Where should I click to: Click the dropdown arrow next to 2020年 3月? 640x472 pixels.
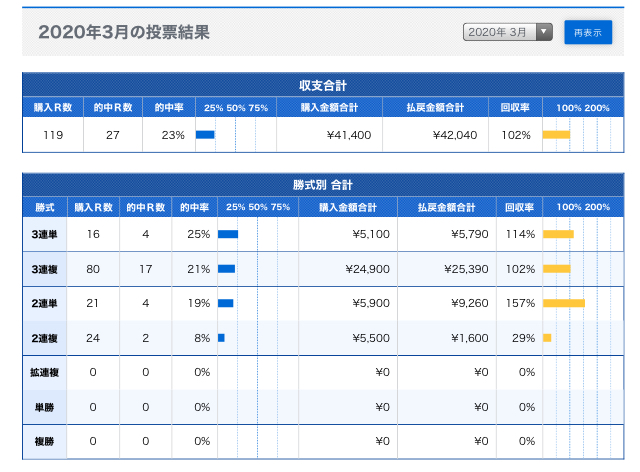544,32
